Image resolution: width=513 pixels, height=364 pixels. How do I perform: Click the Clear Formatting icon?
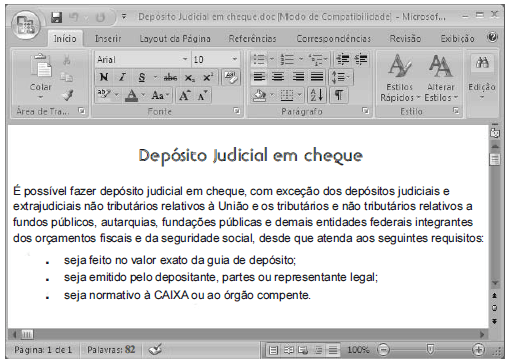[x=230, y=77]
